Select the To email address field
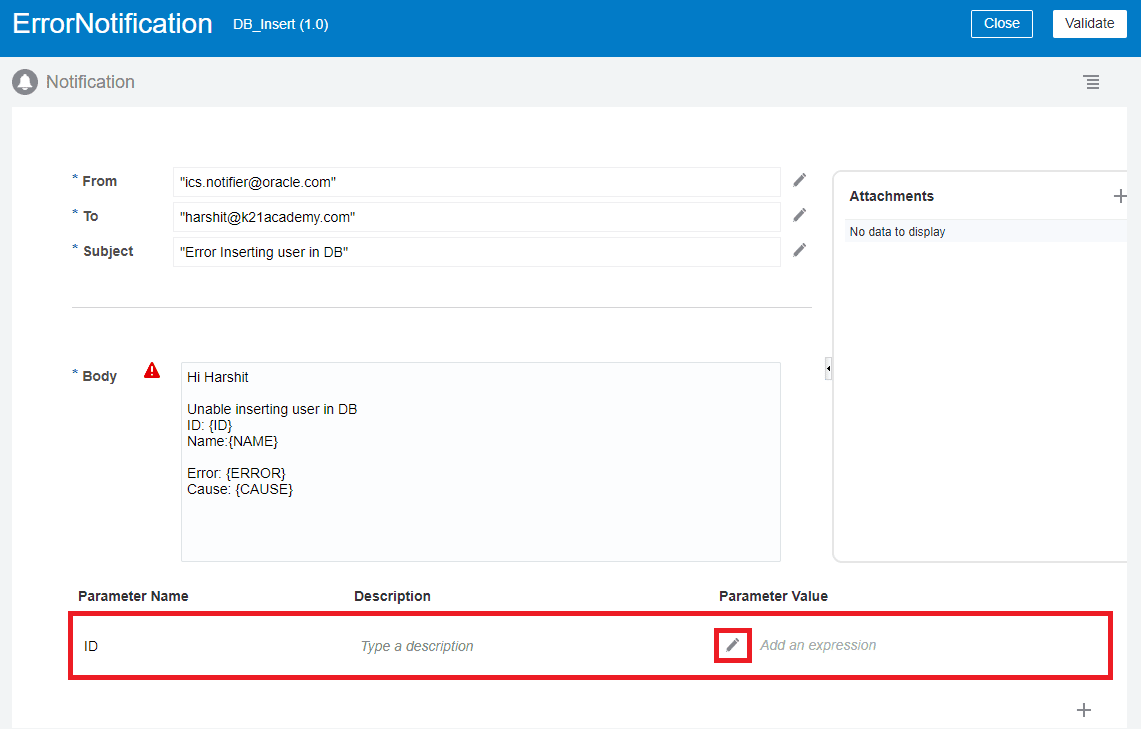The image size is (1141, 729). click(x=476, y=217)
